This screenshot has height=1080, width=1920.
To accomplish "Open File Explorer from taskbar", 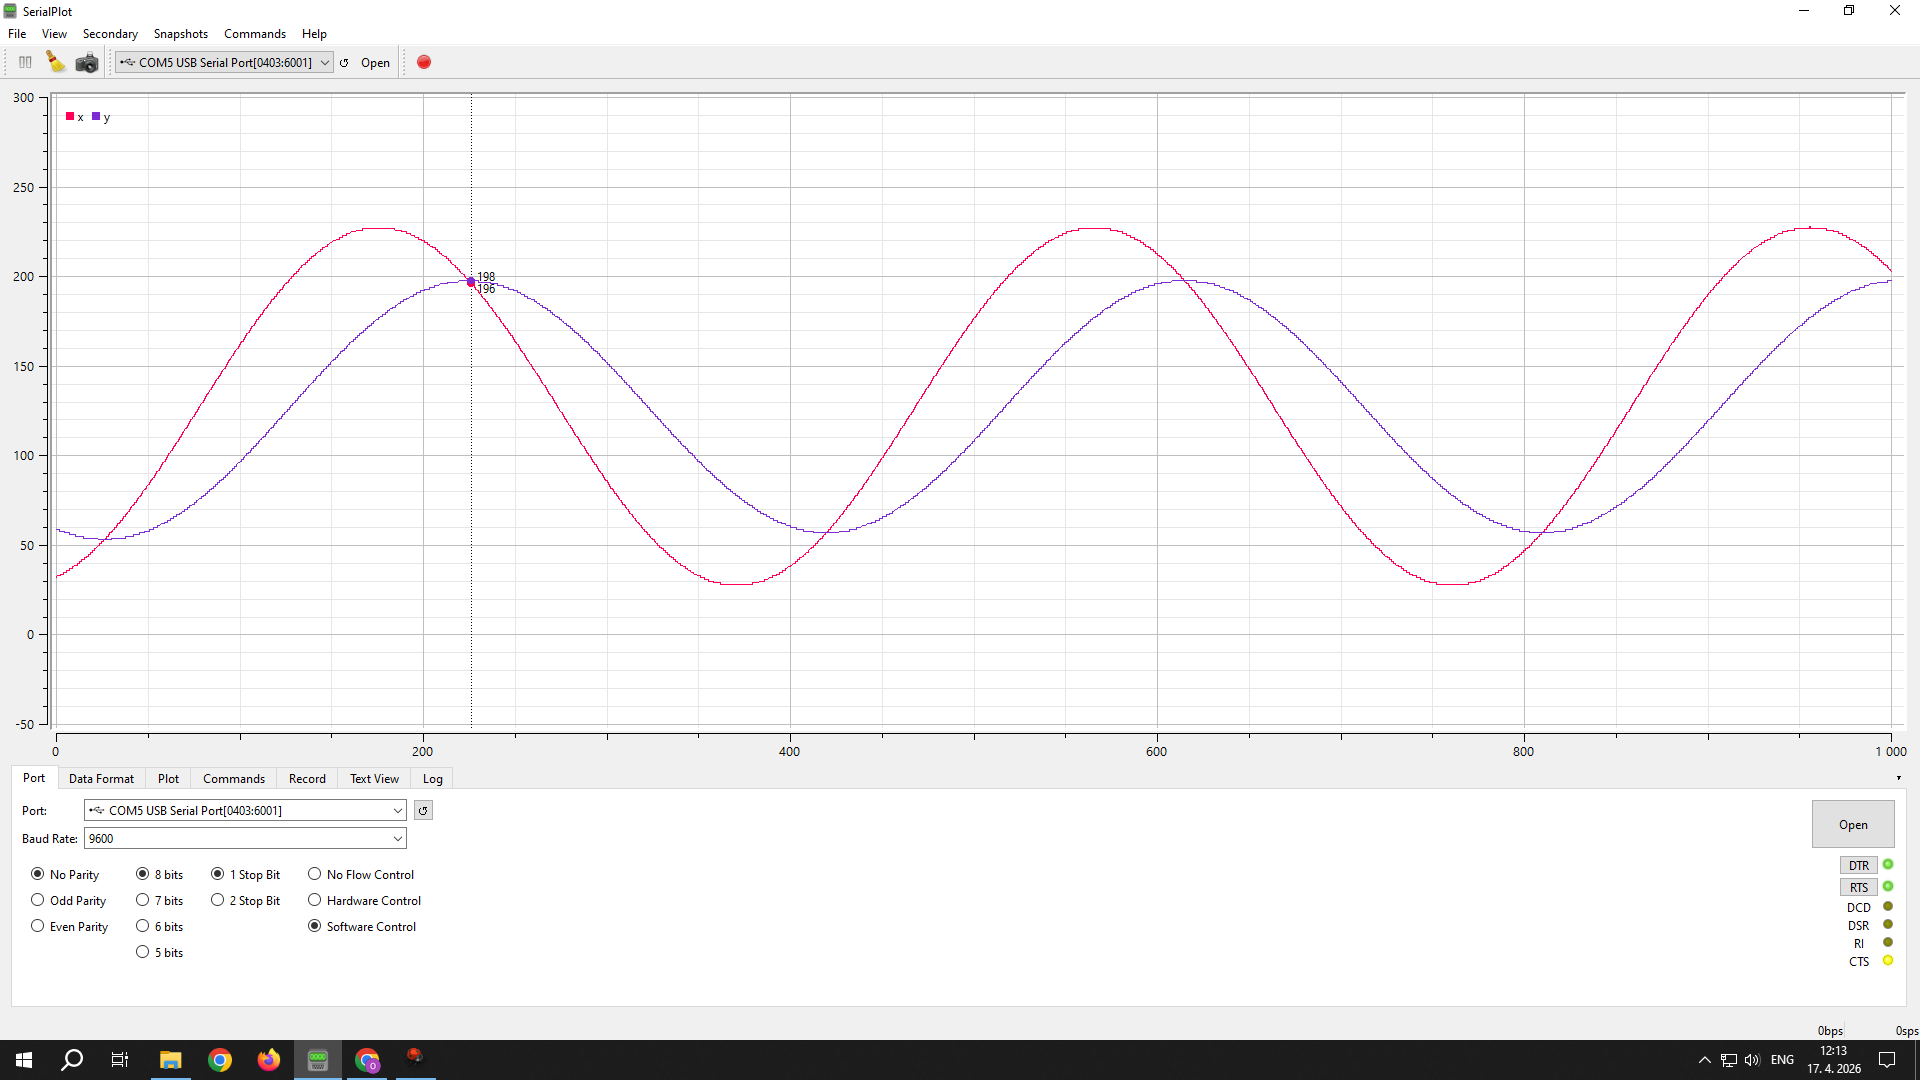I will pyautogui.click(x=170, y=1060).
